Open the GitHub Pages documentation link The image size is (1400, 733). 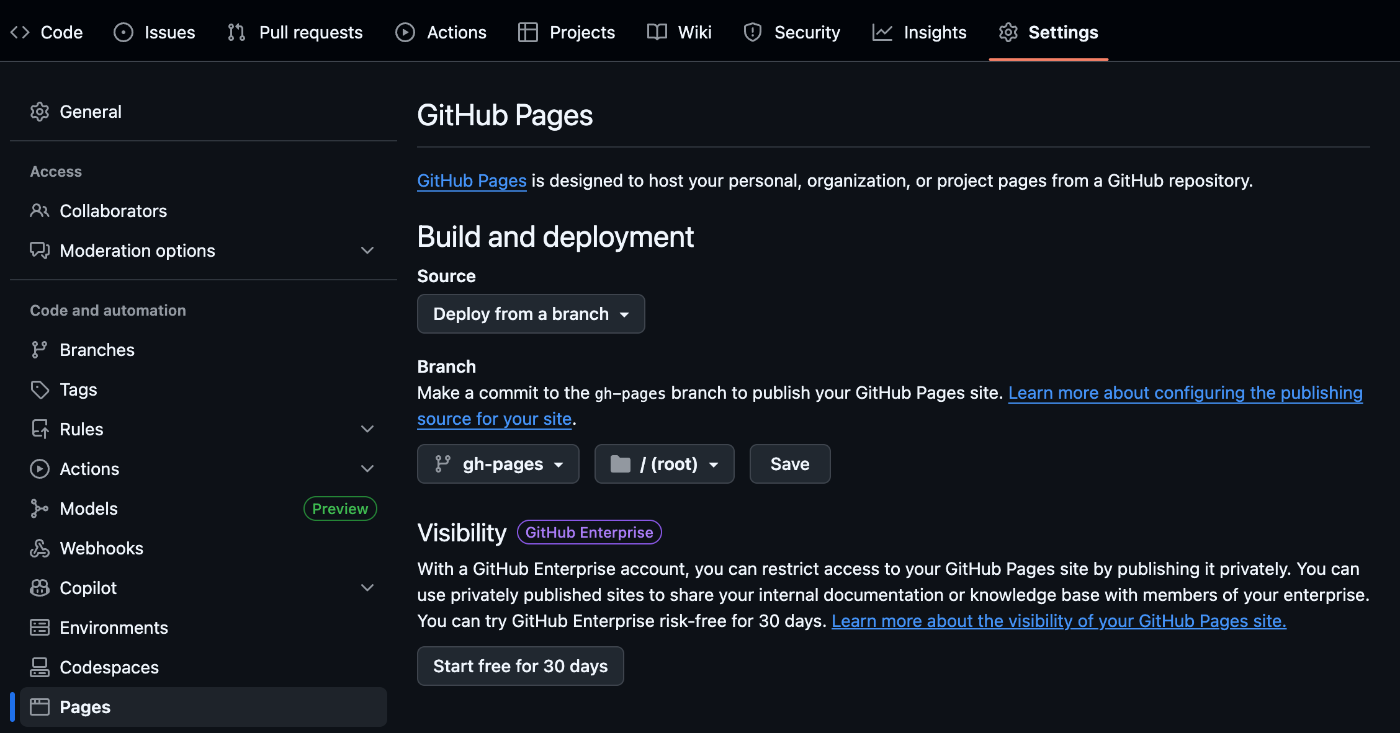click(x=471, y=181)
